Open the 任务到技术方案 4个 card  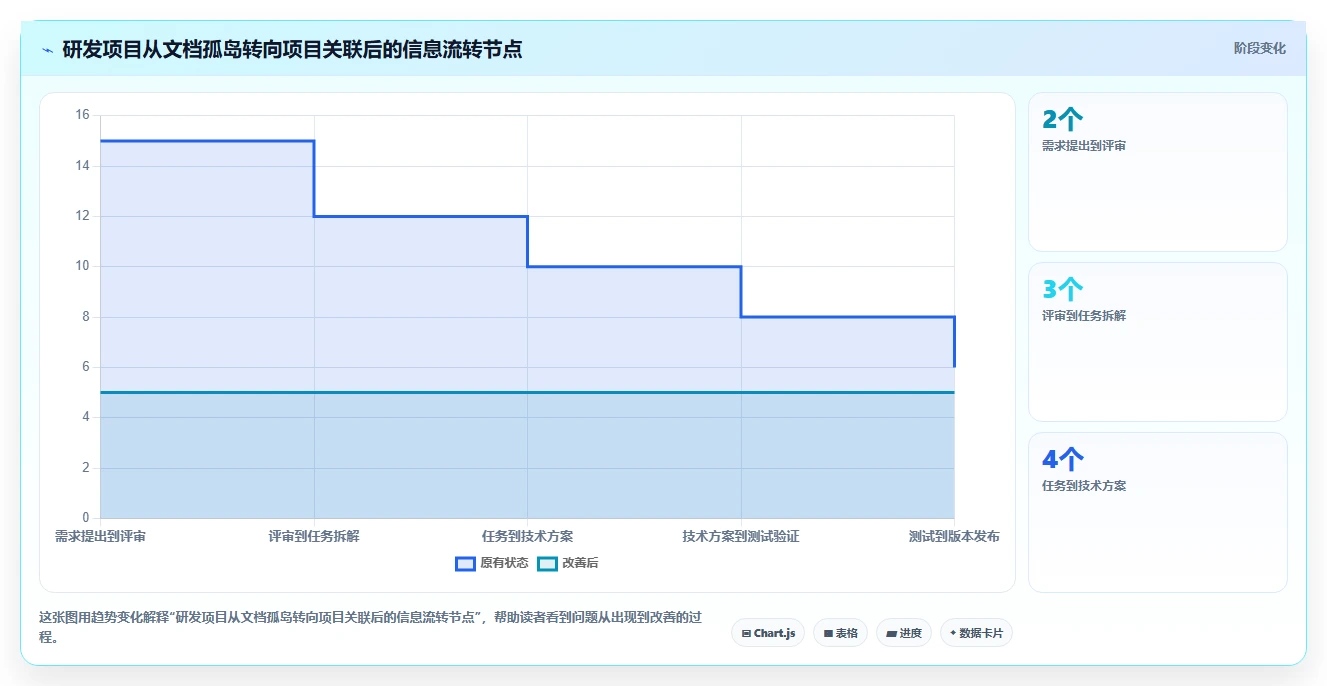[1157, 512]
